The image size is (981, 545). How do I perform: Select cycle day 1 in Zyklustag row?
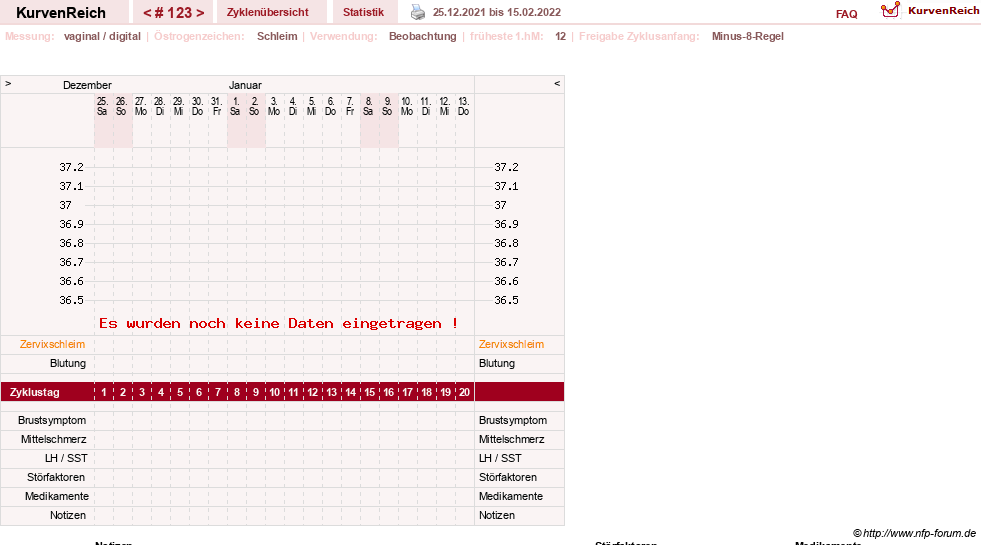point(104,392)
